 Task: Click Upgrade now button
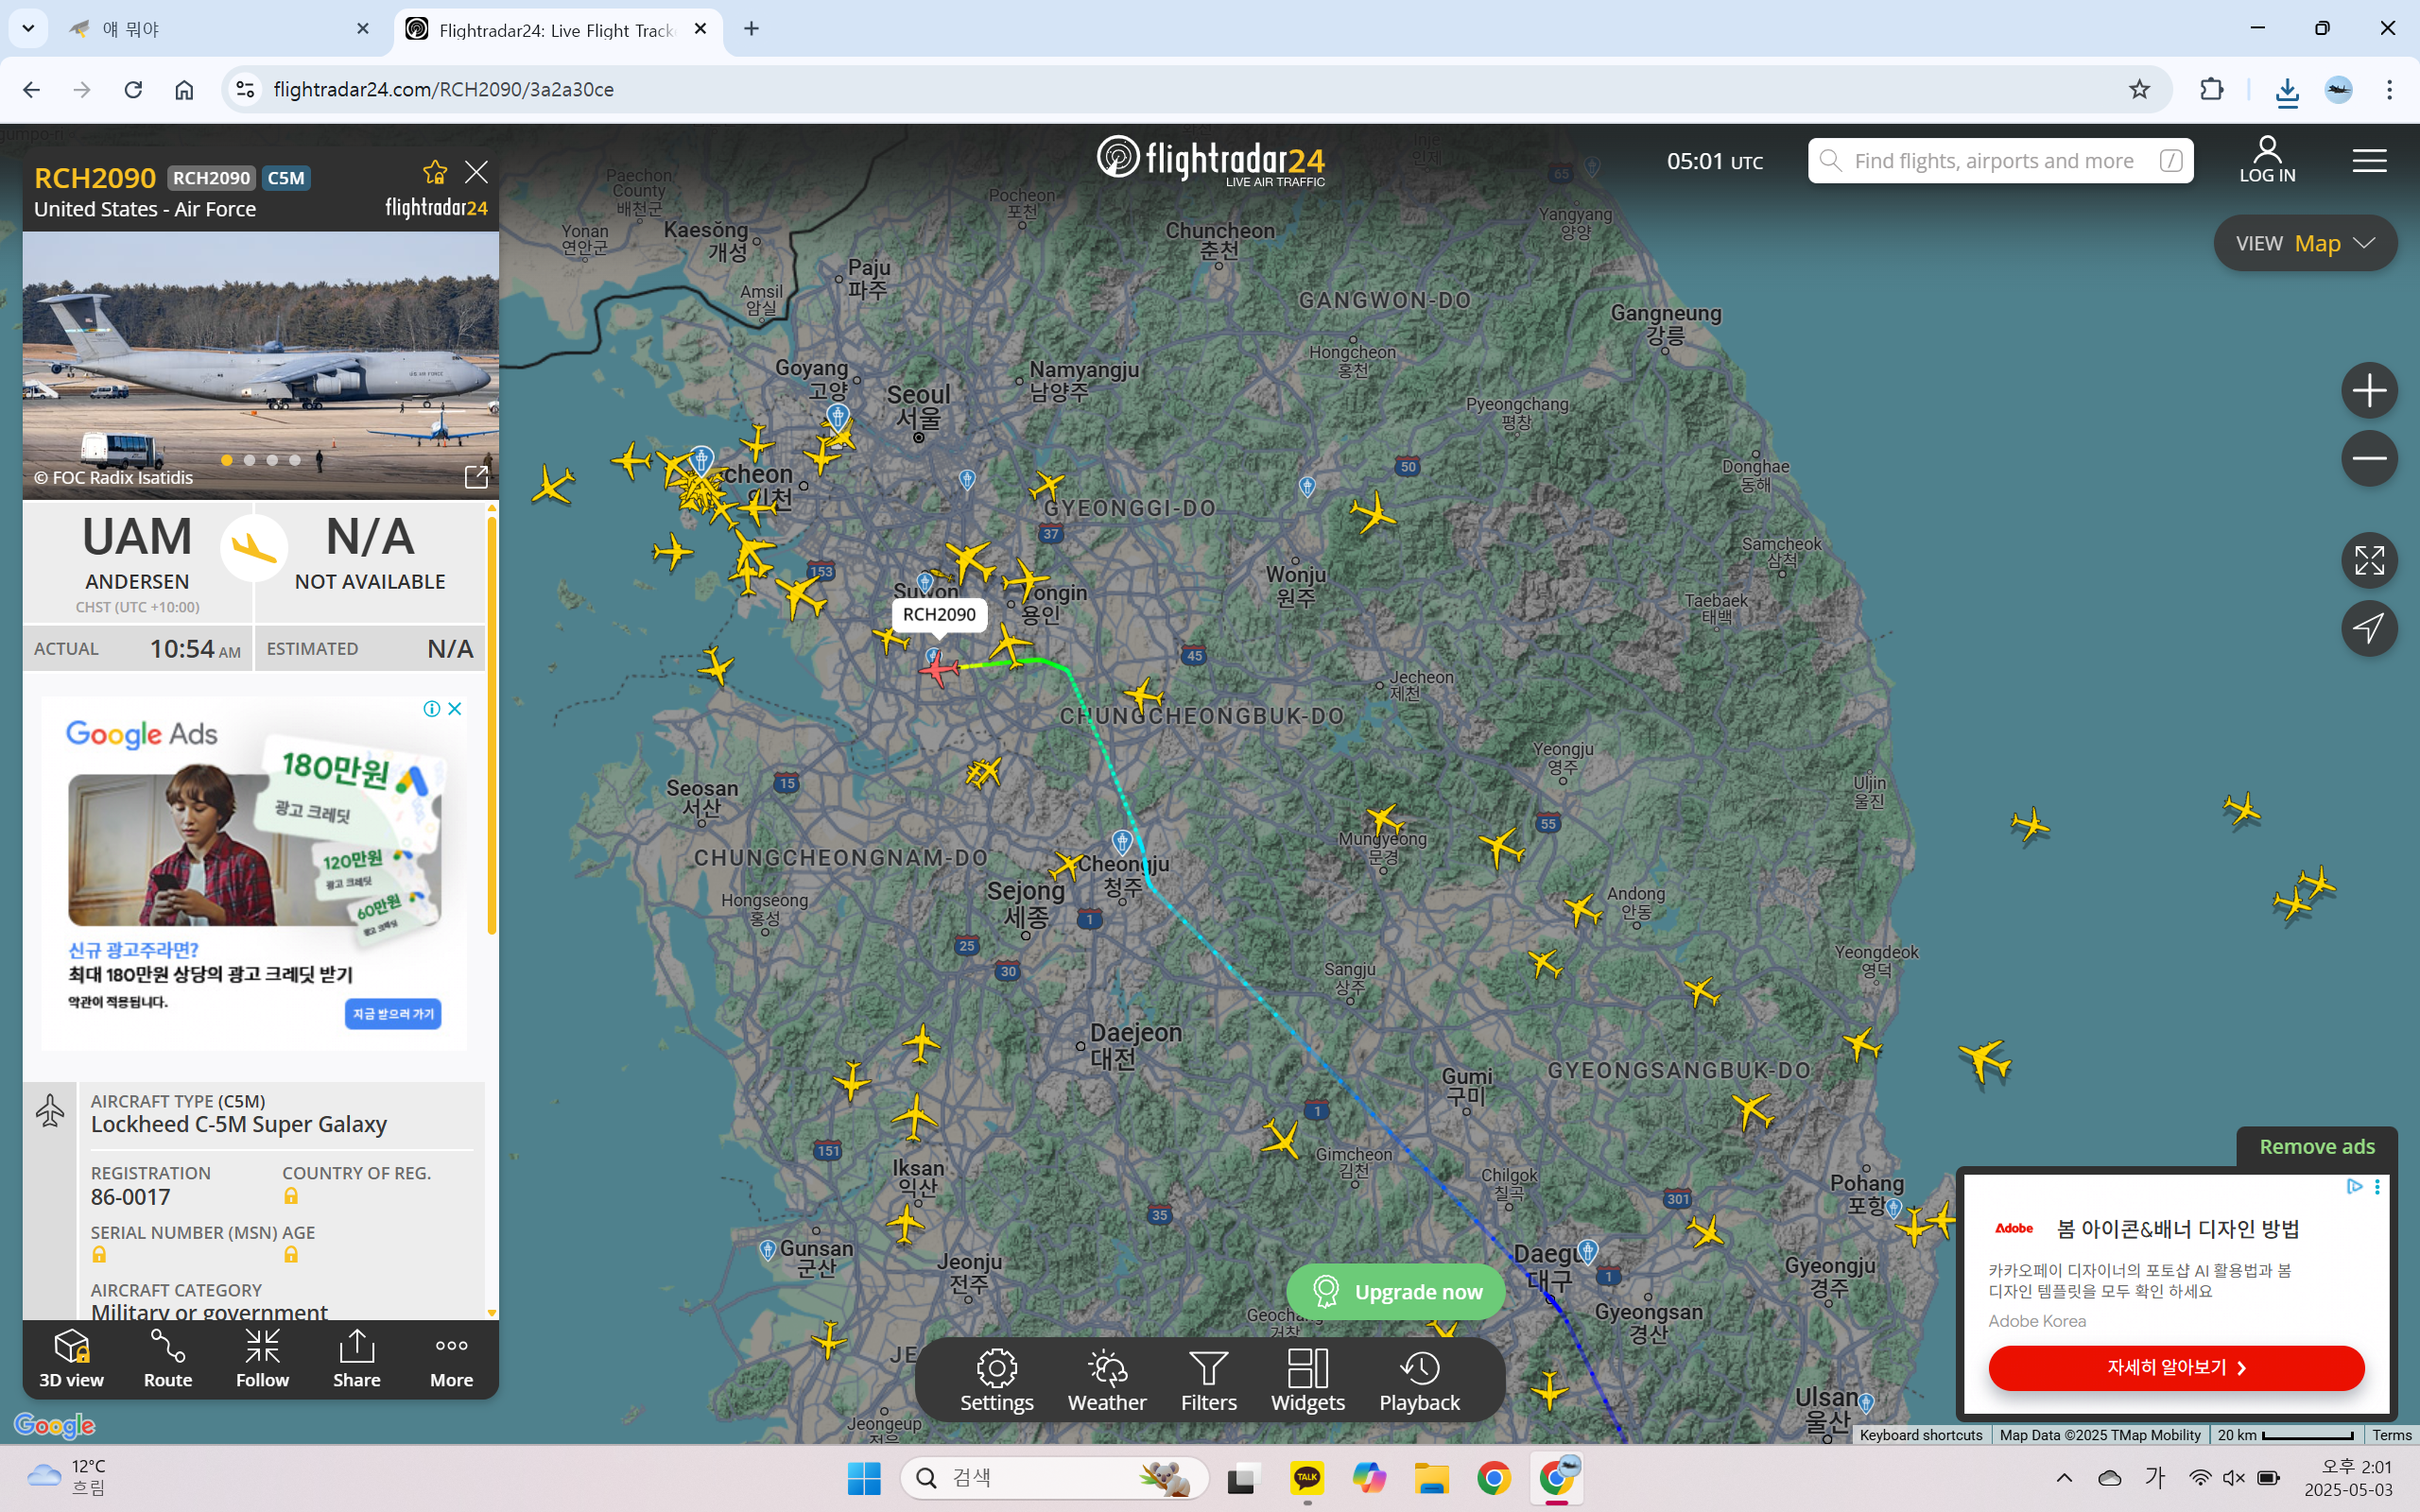1396,1291
